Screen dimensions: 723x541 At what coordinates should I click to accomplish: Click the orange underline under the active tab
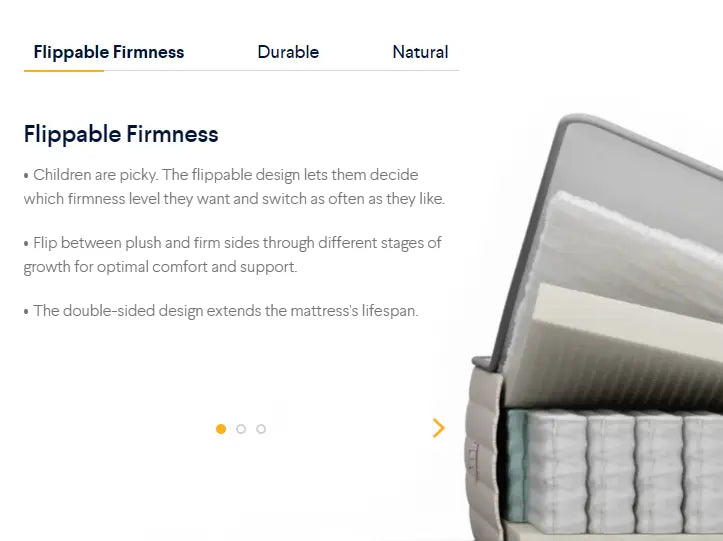point(64,71)
